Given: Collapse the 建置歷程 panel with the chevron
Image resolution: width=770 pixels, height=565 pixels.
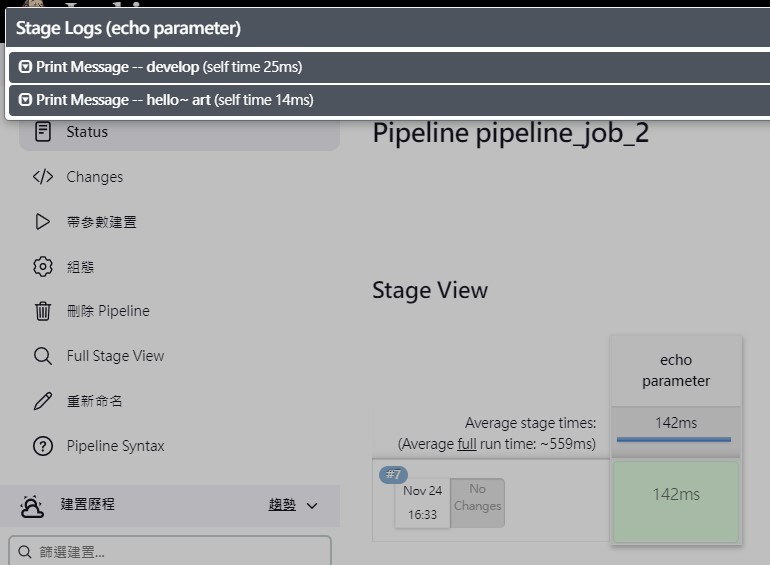Looking at the screenshot, I should click(312, 506).
